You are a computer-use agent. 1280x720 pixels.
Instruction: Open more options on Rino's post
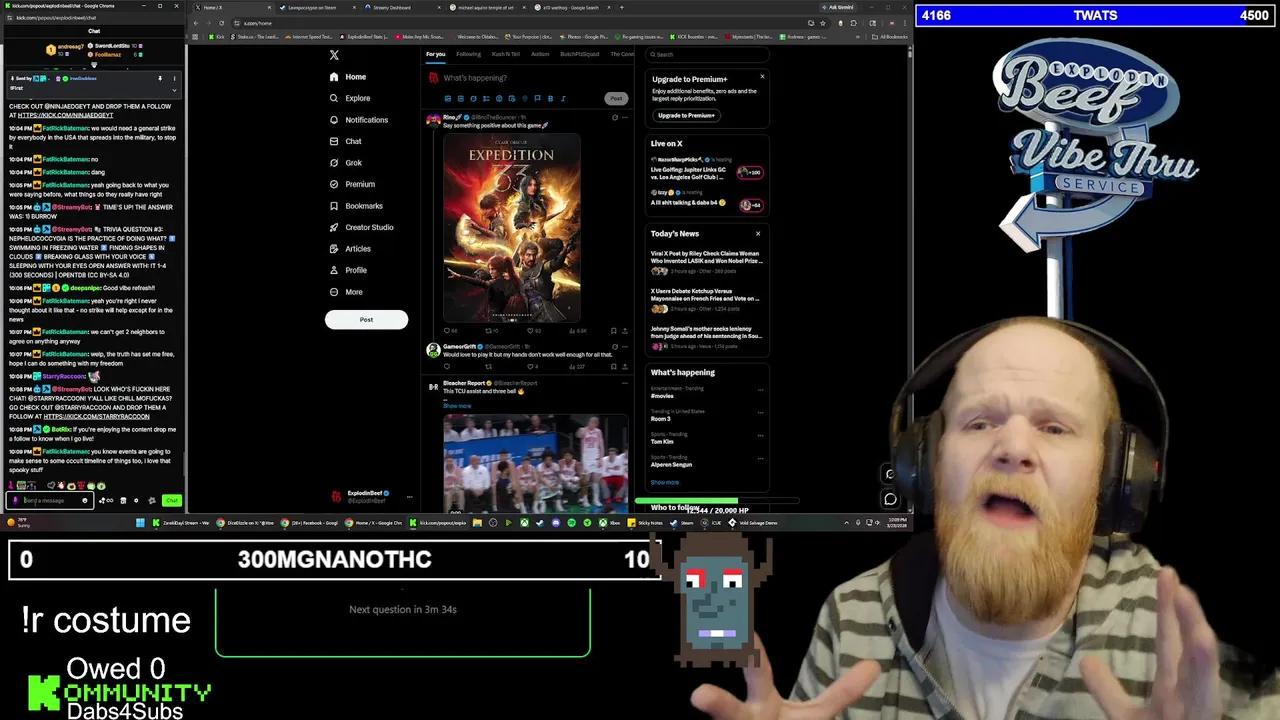pos(625,117)
